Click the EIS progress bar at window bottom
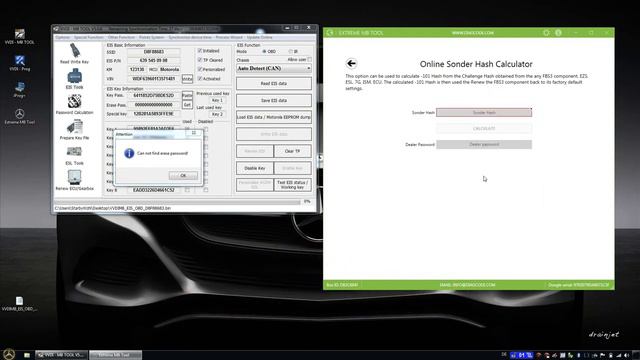This screenshot has width=640, height=360. pyautogui.click(x=178, y=202)
